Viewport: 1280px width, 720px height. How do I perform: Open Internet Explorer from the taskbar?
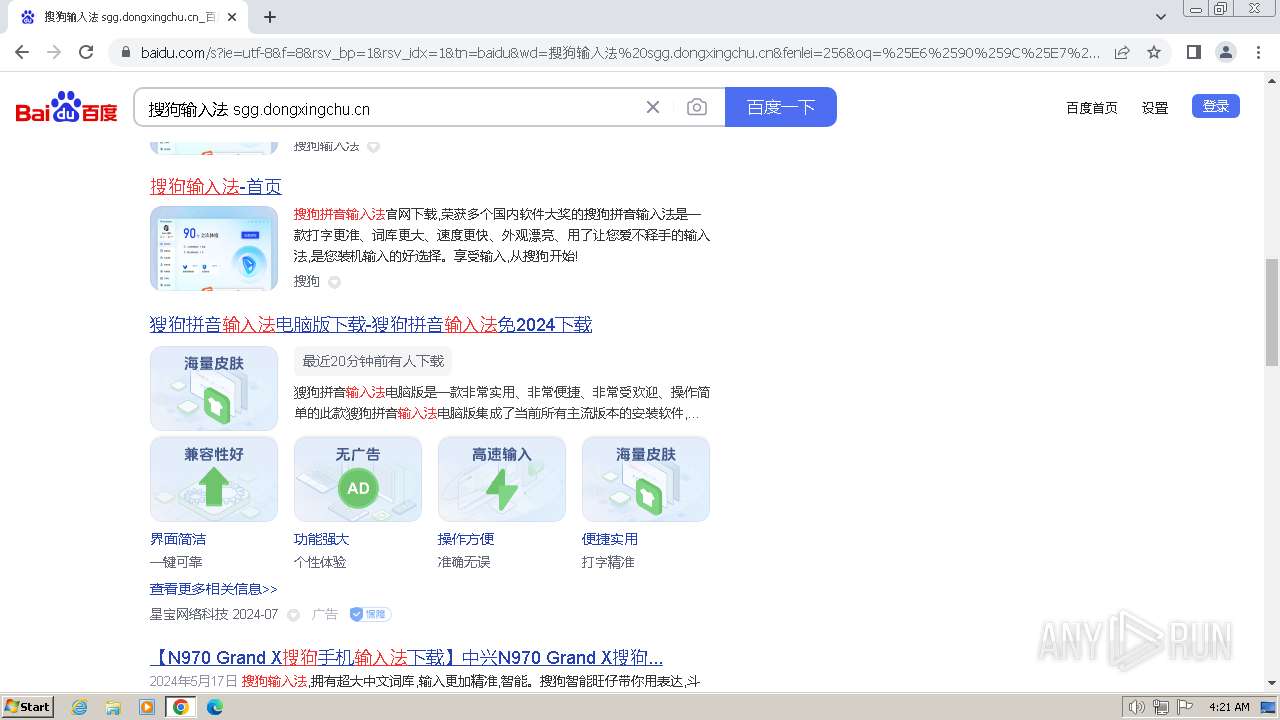tap(79, 707)
